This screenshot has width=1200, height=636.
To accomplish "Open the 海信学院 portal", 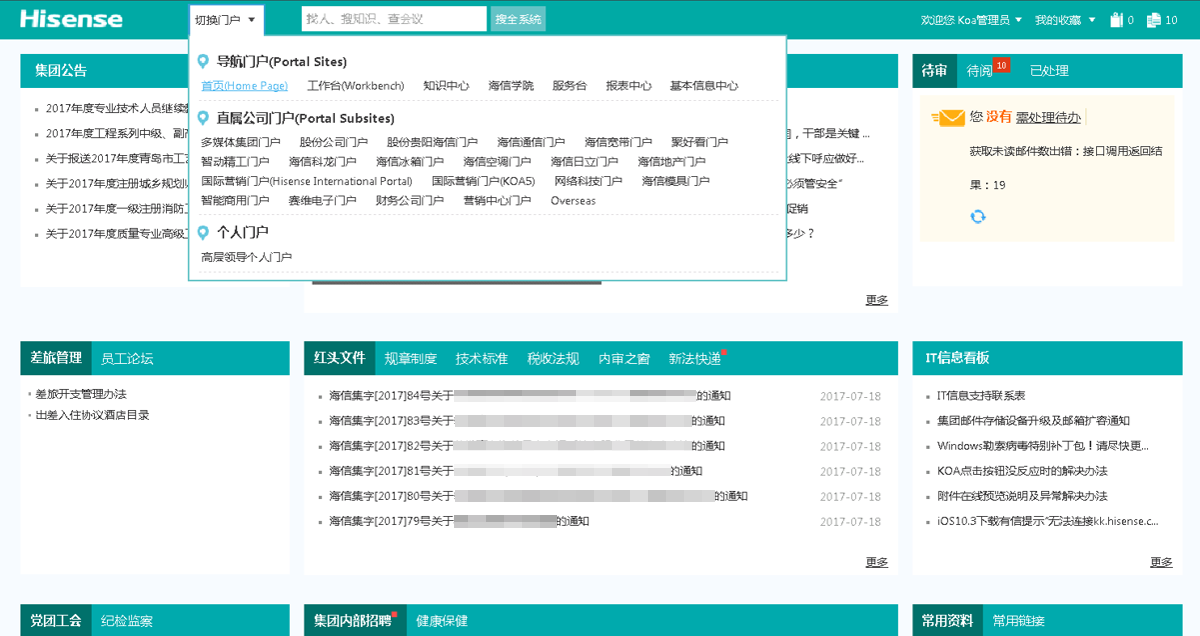I will [x=511, y=86].
